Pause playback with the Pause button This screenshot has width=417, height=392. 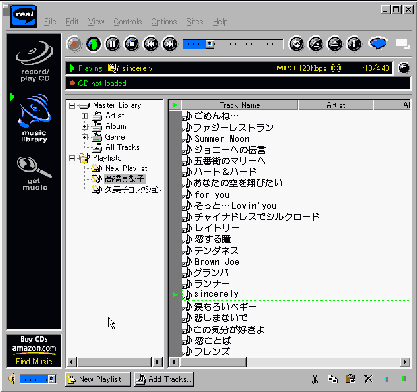point(113,44)
